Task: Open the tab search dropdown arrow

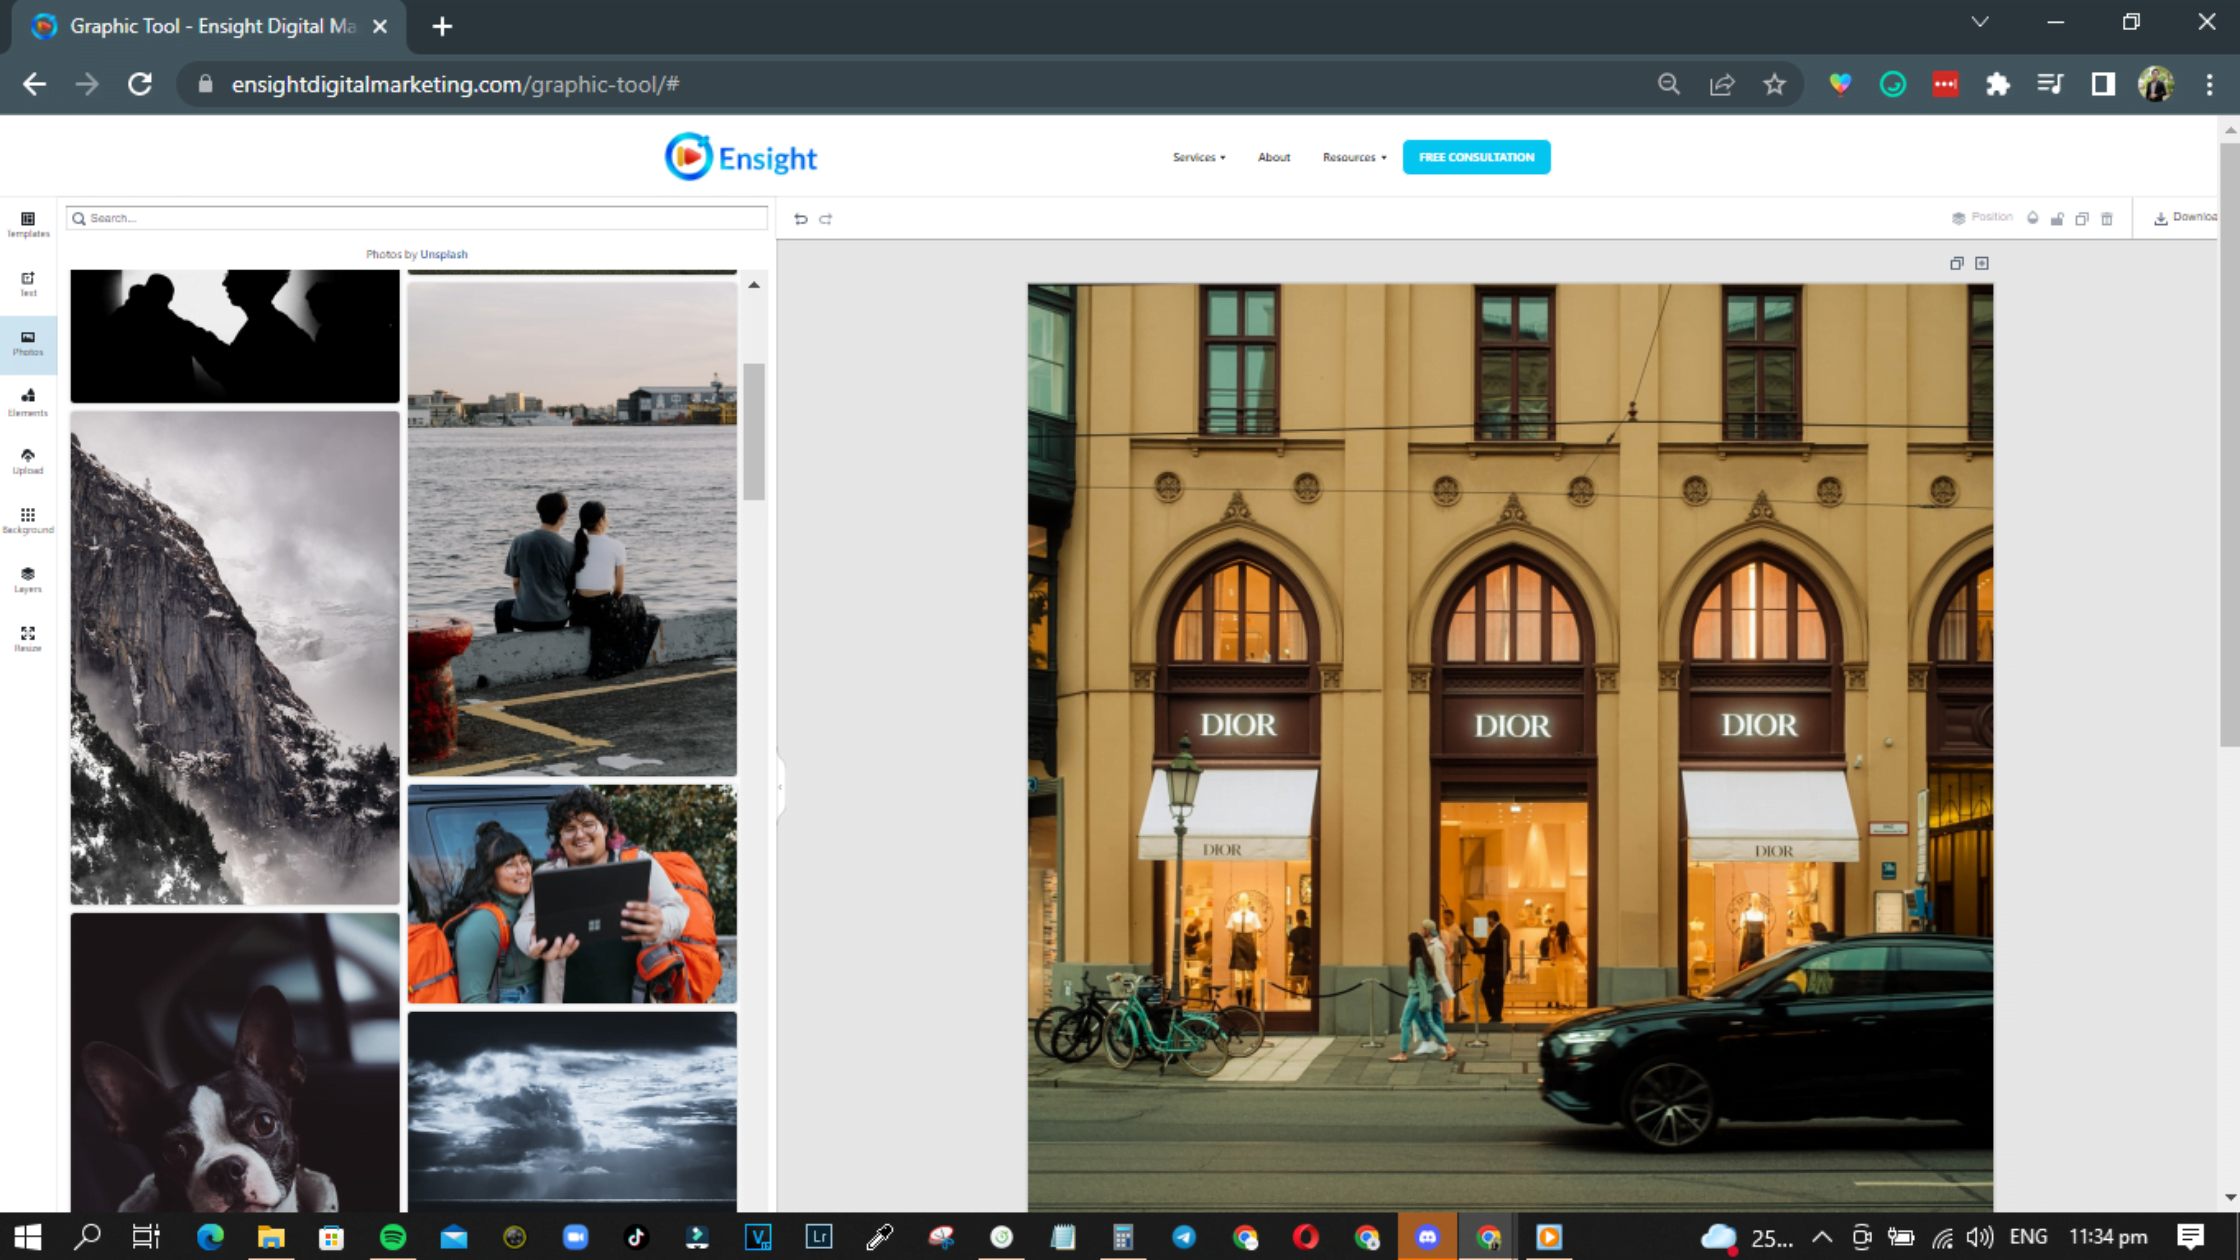Action: (x=1979, y=22)
